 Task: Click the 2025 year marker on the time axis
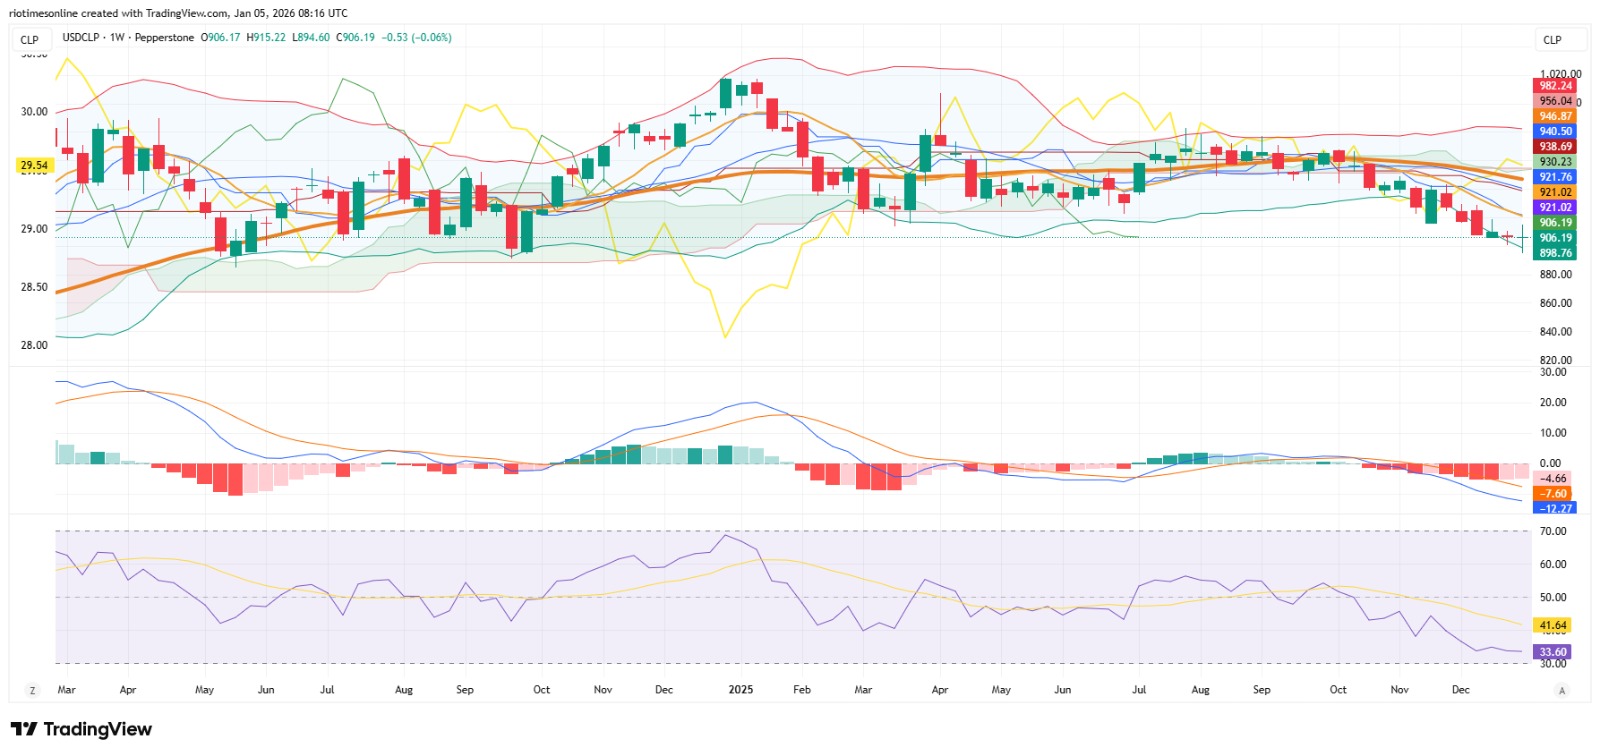740,690
